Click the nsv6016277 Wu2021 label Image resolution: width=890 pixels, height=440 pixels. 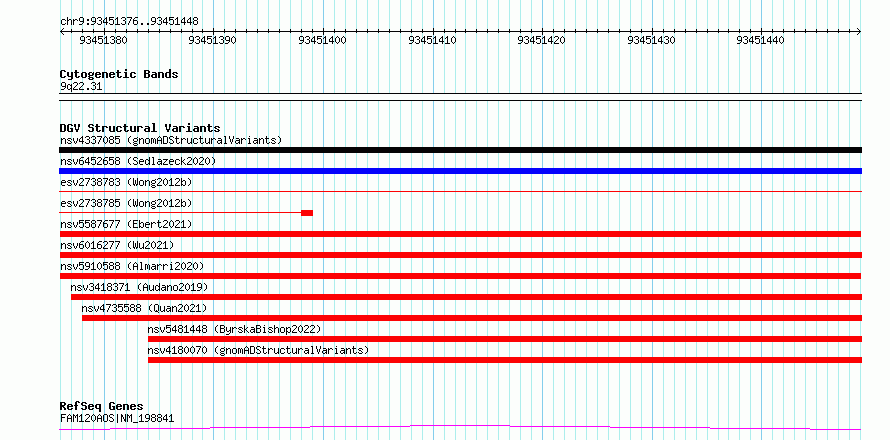click(117, 245)
